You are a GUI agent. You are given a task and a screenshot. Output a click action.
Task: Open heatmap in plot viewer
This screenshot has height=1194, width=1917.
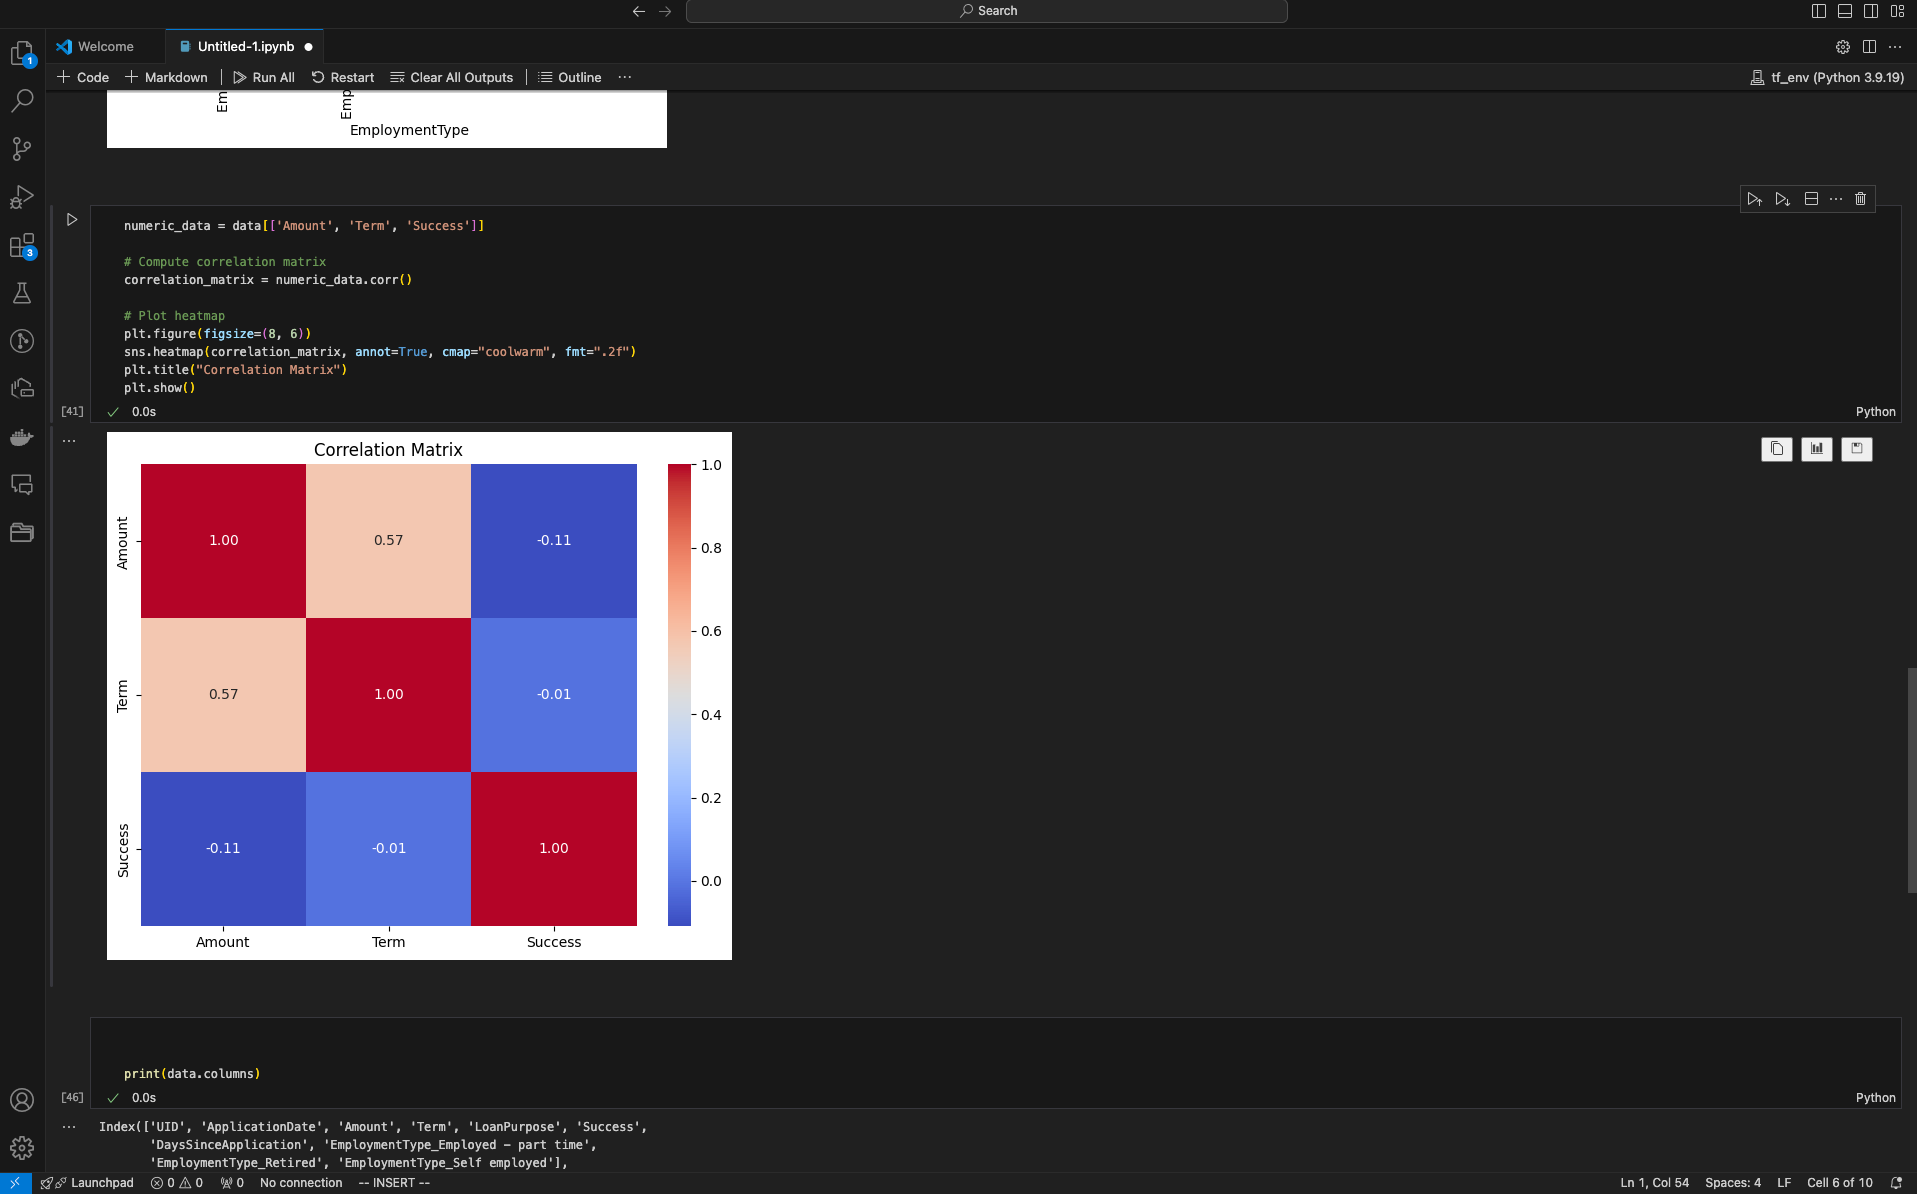1817,449
